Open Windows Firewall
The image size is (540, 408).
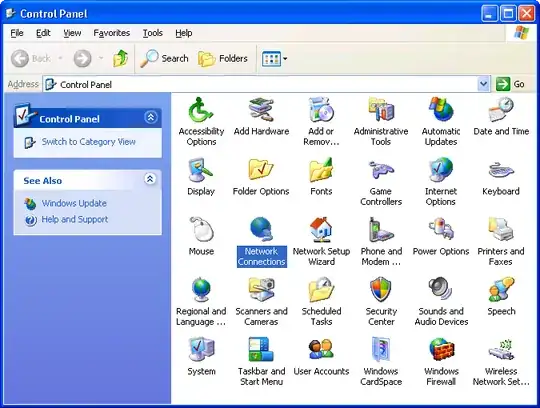tap(441, 362)
